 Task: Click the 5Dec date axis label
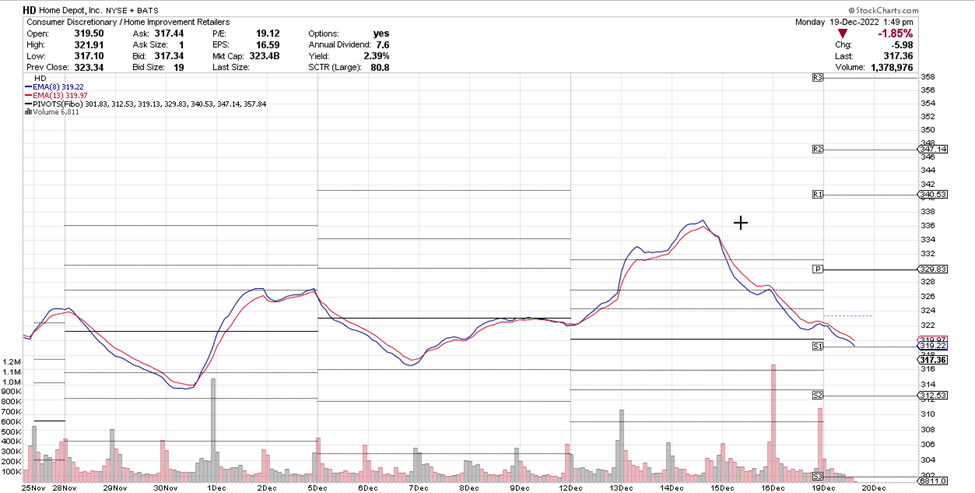[317, 489]
